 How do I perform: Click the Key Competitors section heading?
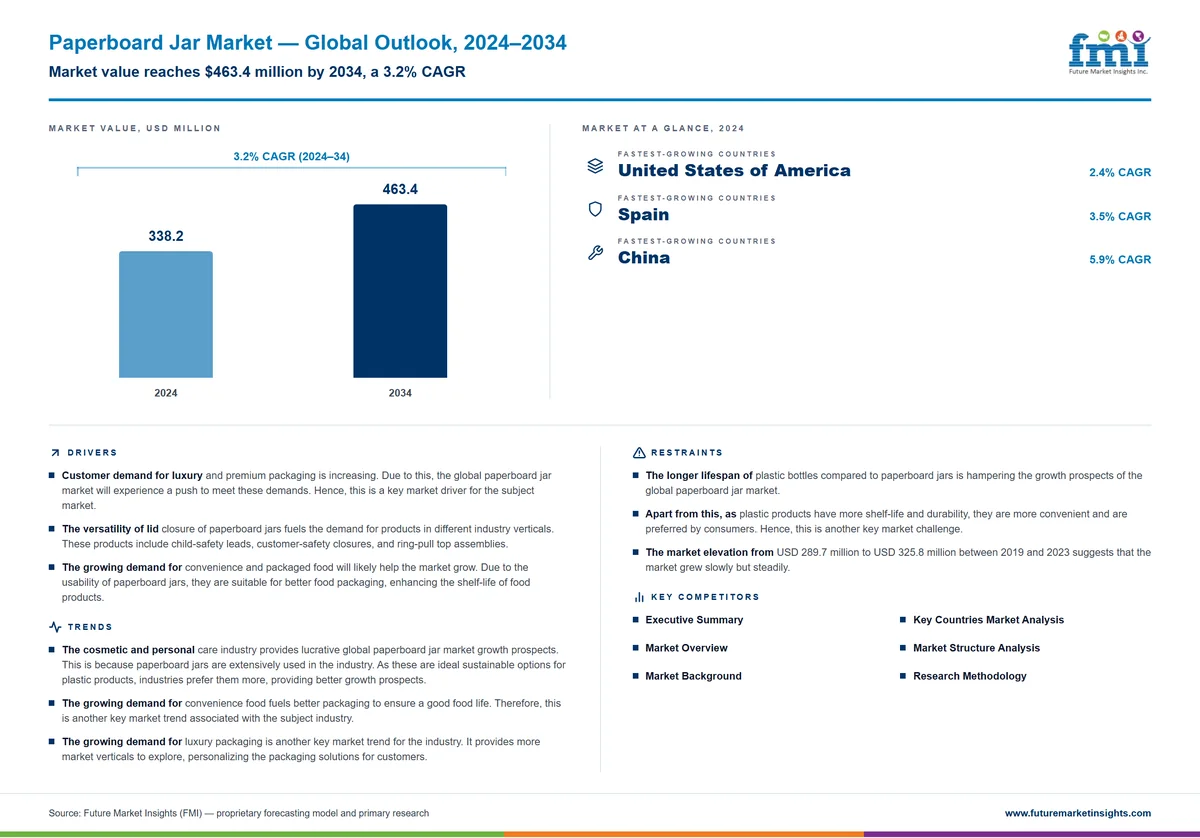click(x=705, y=597)
